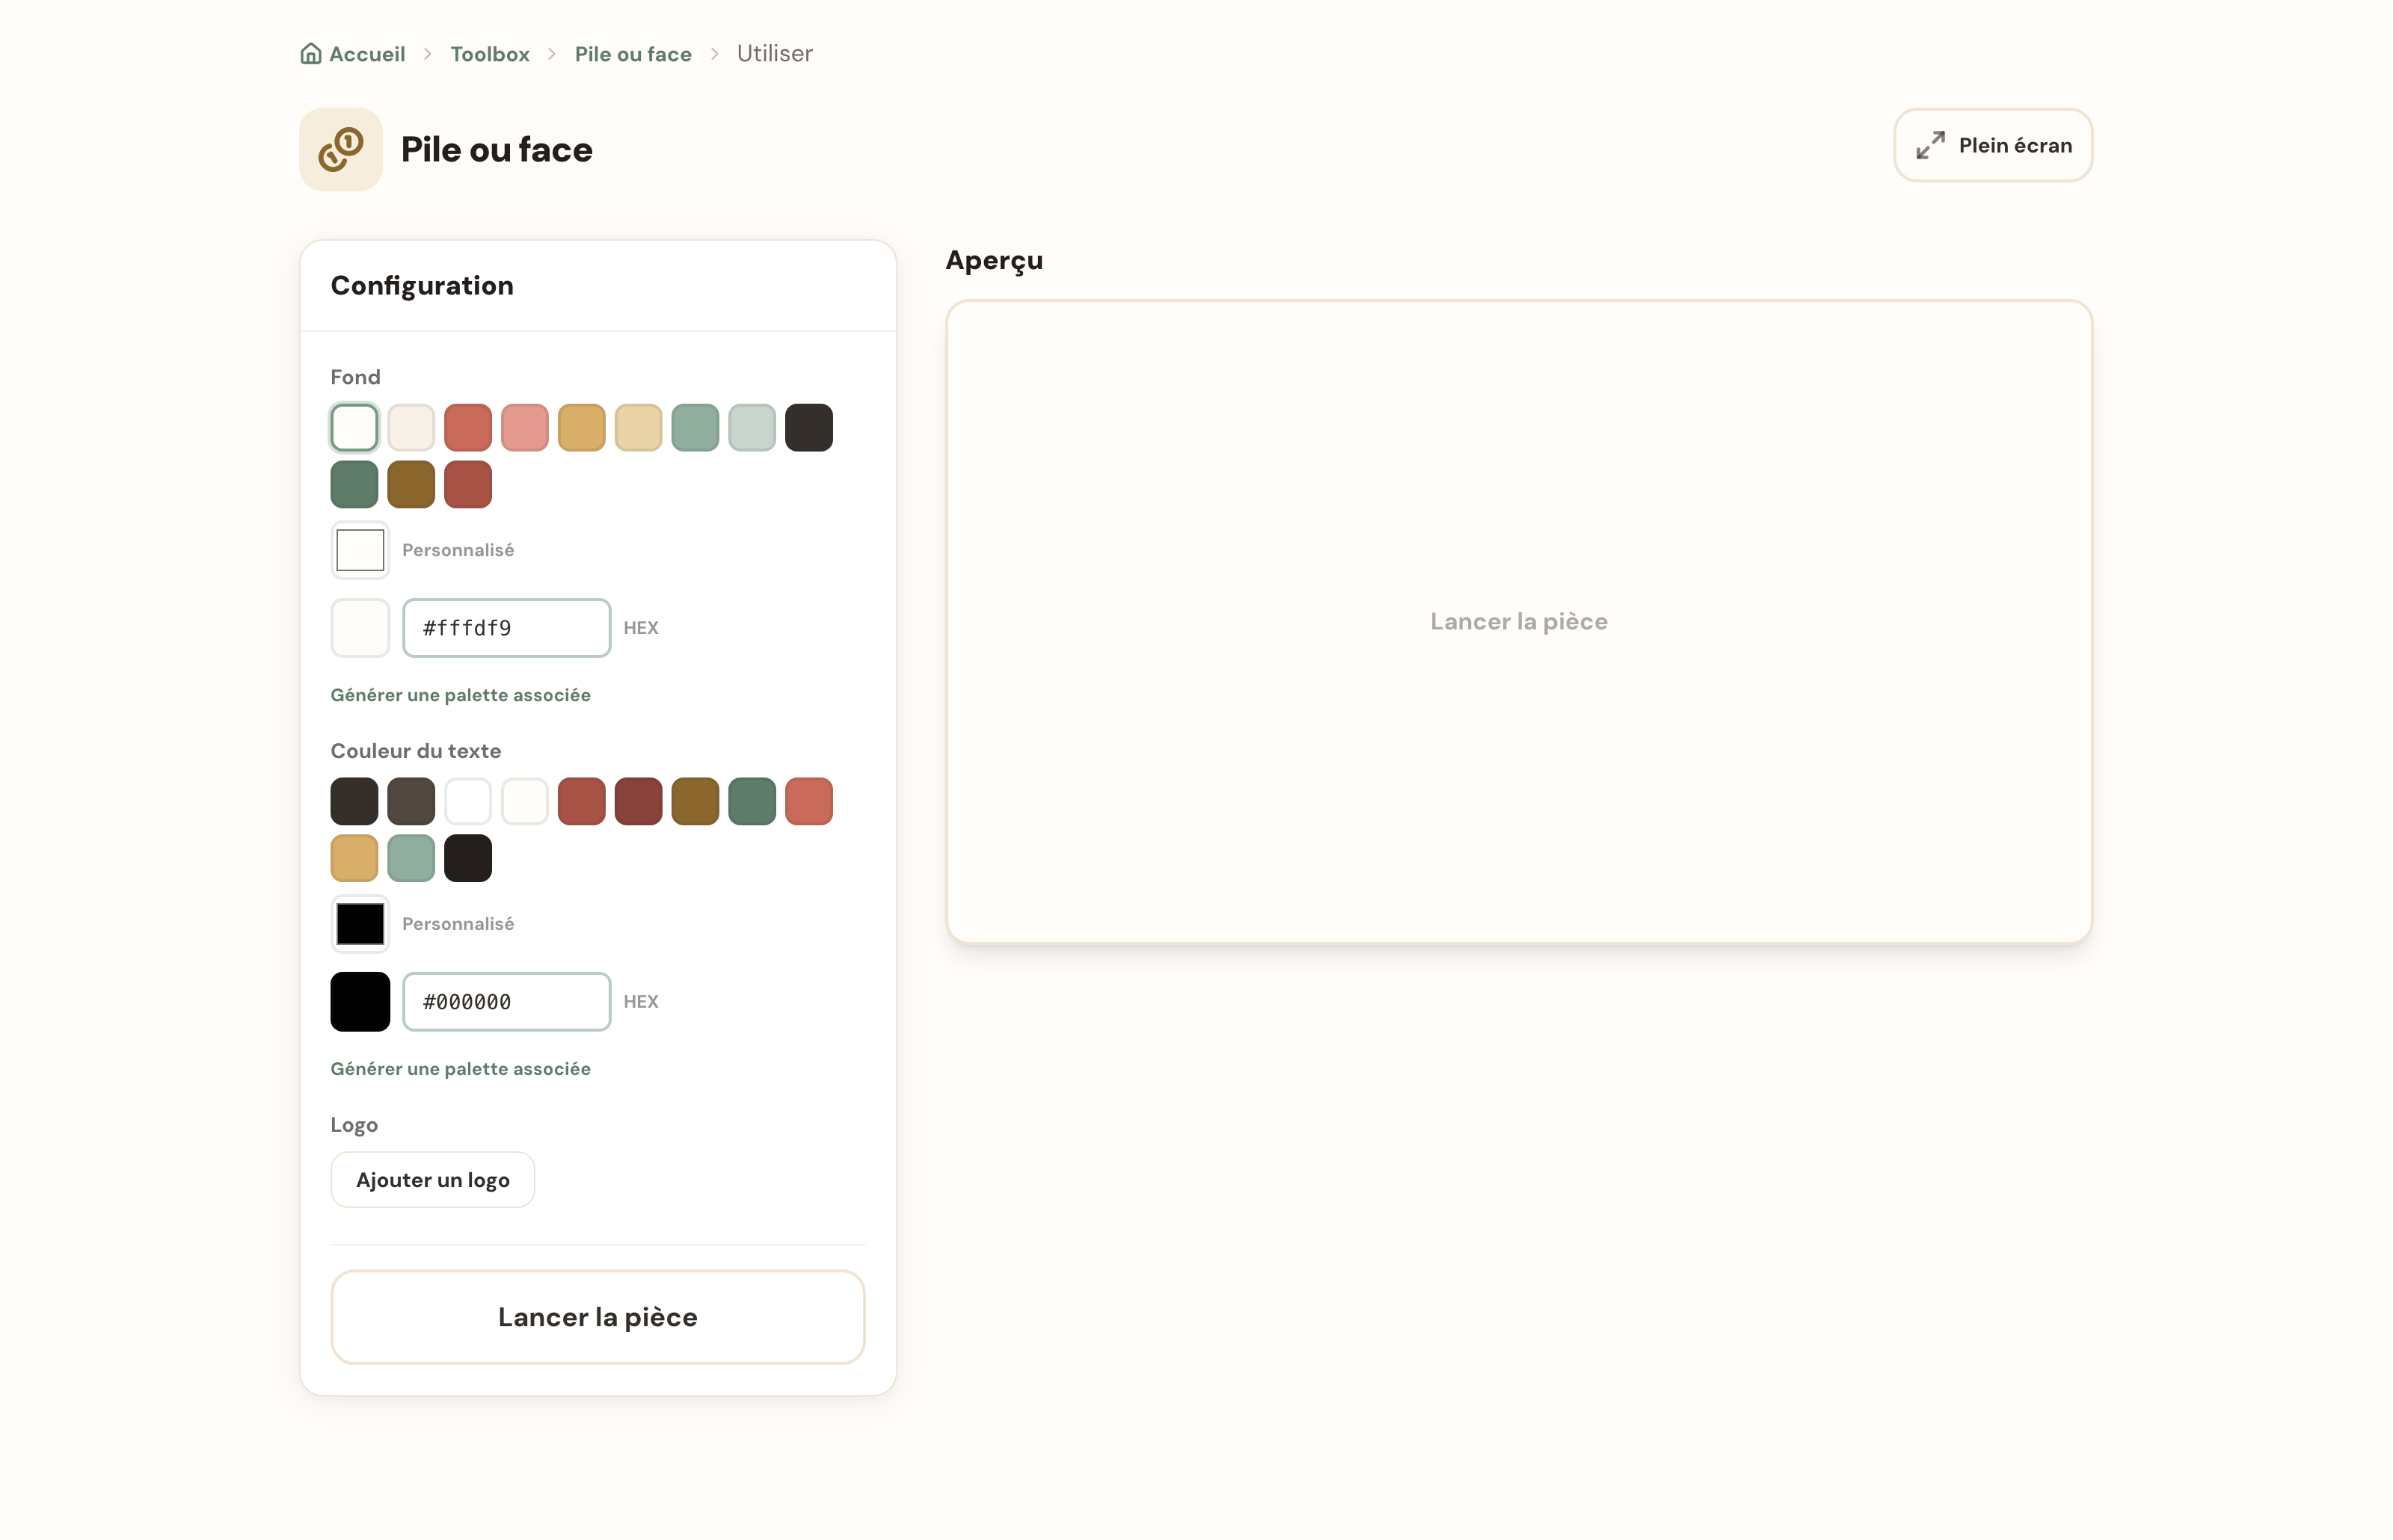Click the text hex input #000000
The width and height of the screenshot is (2393, 1540).
coord(507,1002)
